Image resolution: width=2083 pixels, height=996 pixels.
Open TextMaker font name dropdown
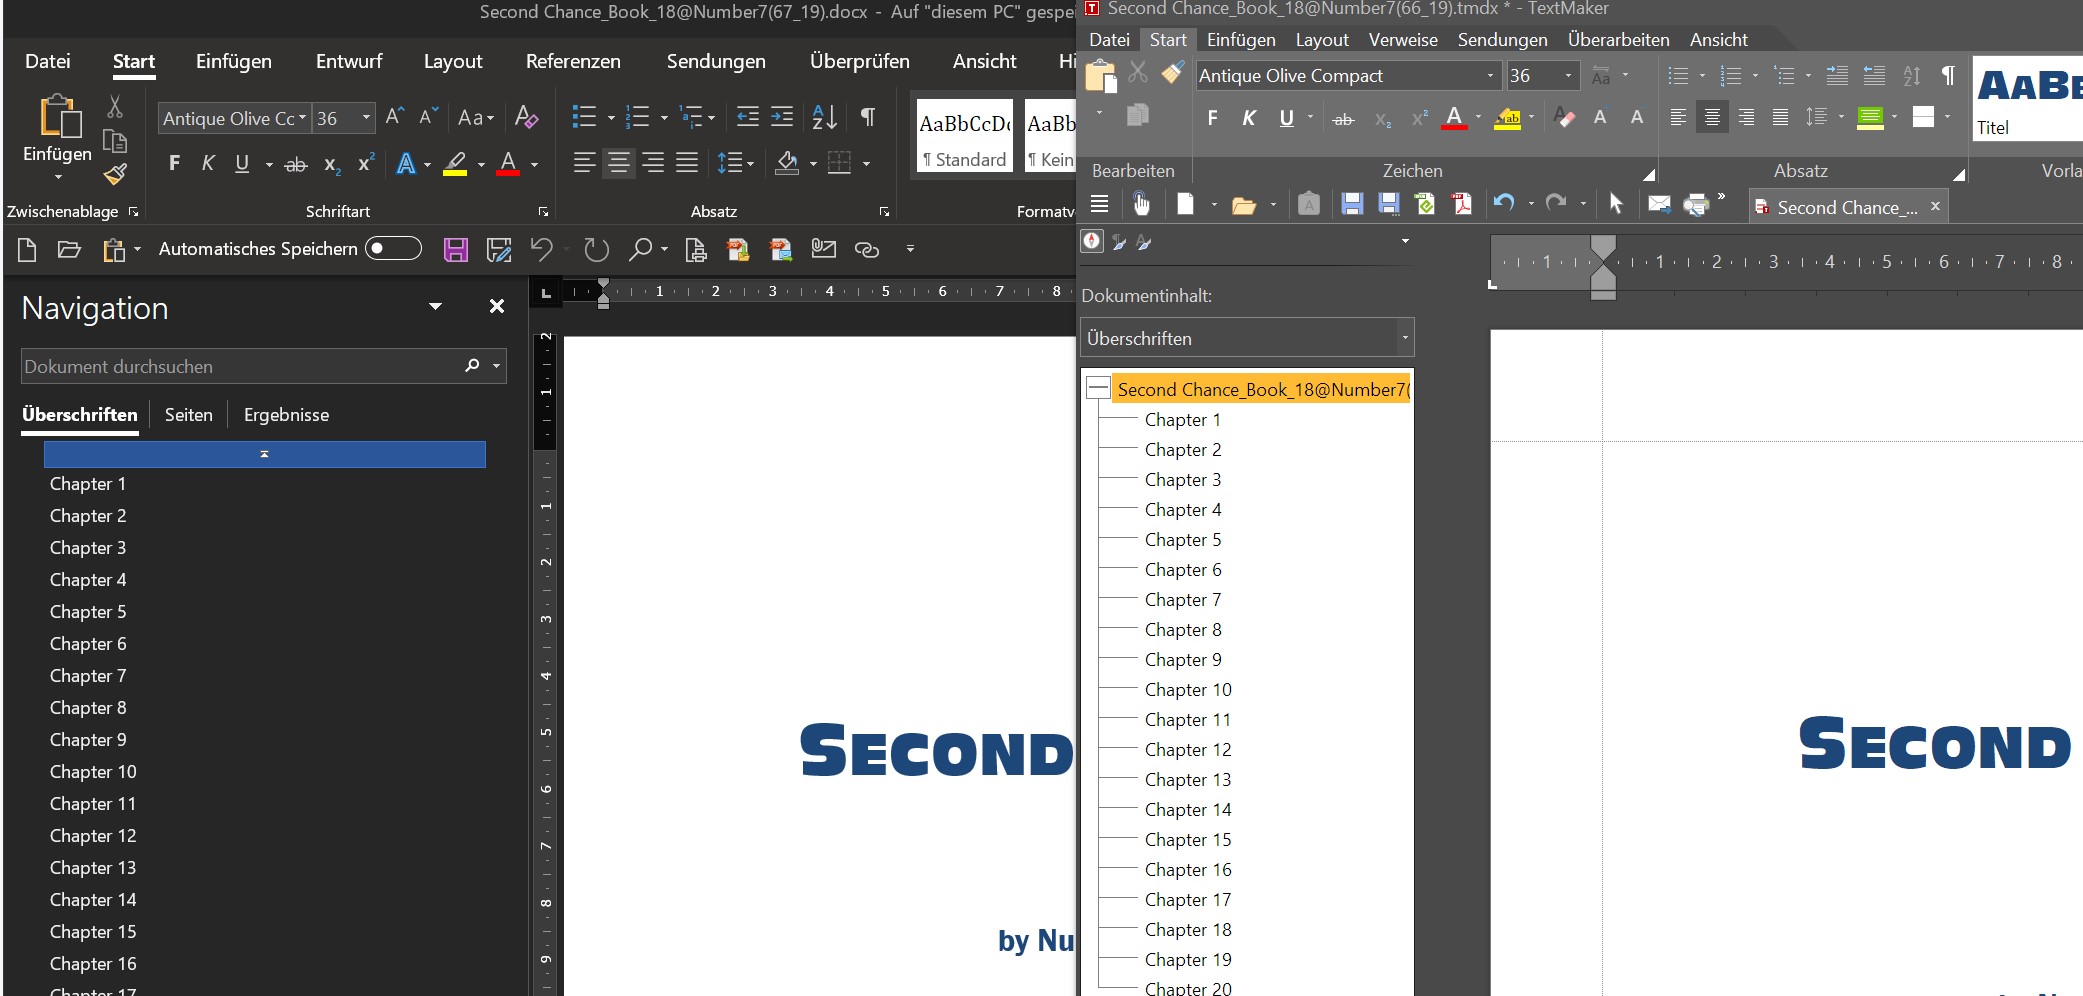[1490, 75]
